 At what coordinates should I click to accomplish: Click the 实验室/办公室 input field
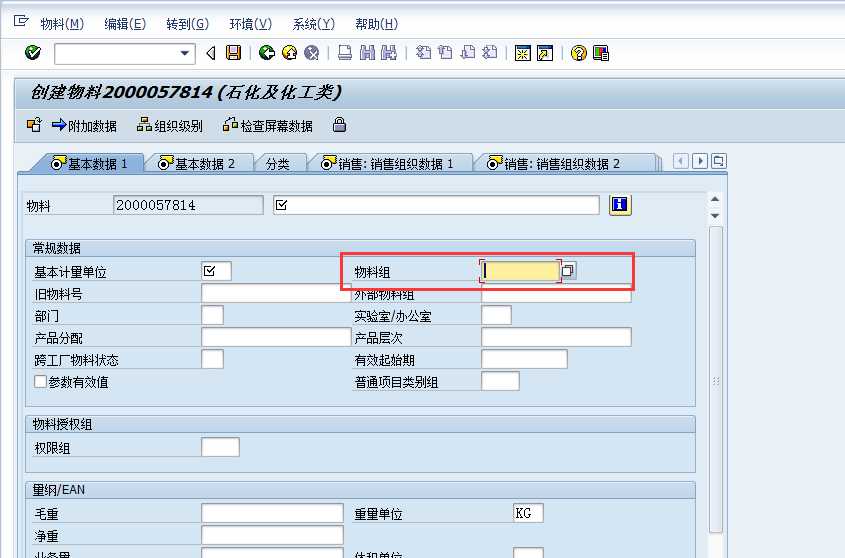[496, 315]
